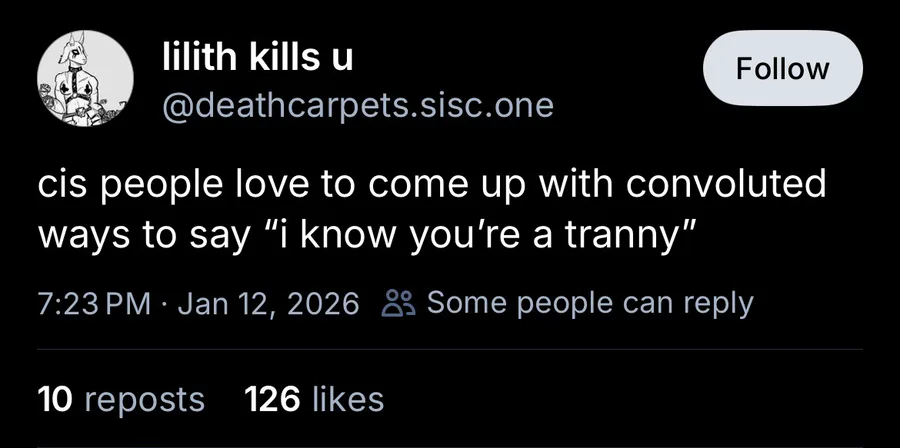Click the word "Follow" on the pill button
This screenshot has height=448, width=900.
click(782, 69)
